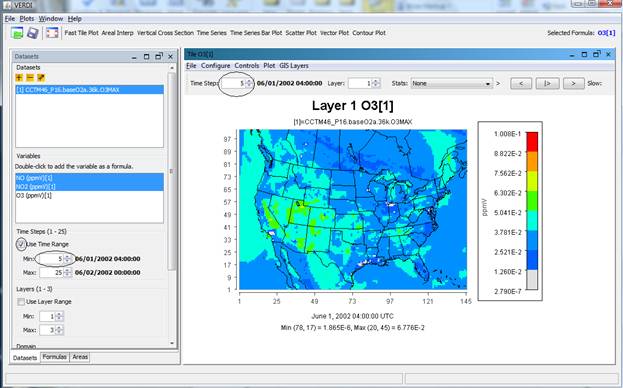Screen dimensions: 623x388
Task: Maximize the Datasets panel
Action: pyautogui.click(x=146, y=57)
